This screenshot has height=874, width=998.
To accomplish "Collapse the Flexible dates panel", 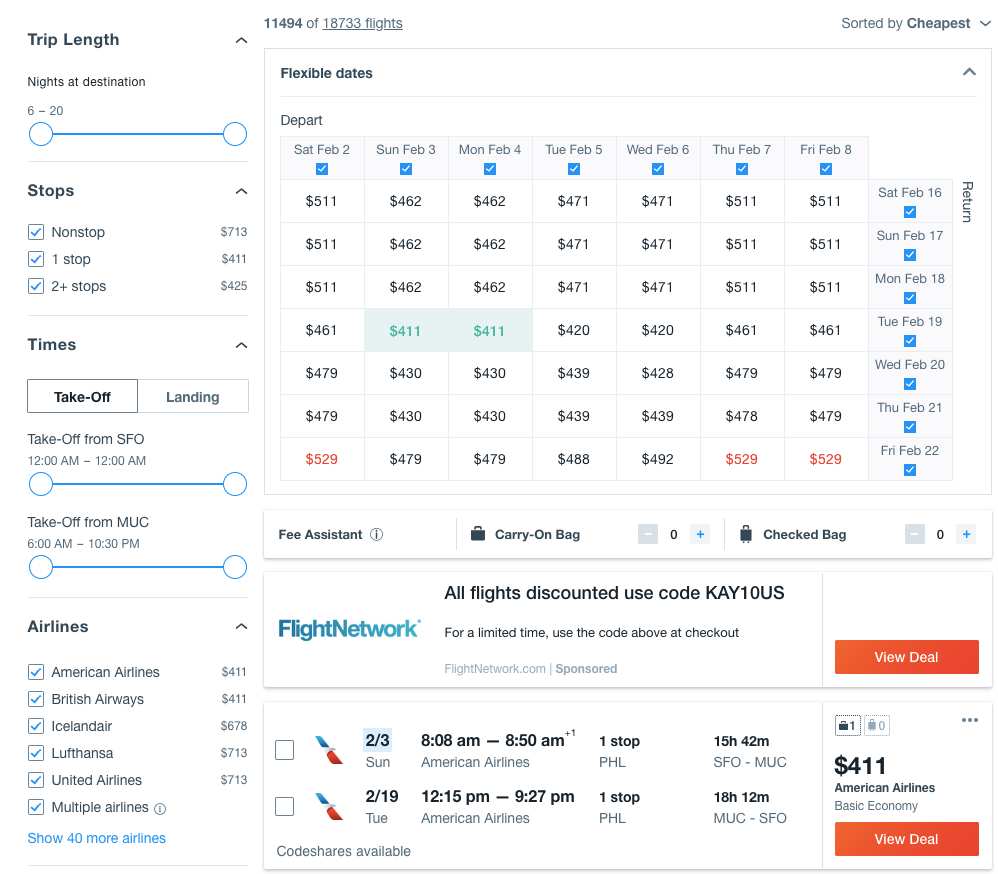I will click(x=969, y=72).
